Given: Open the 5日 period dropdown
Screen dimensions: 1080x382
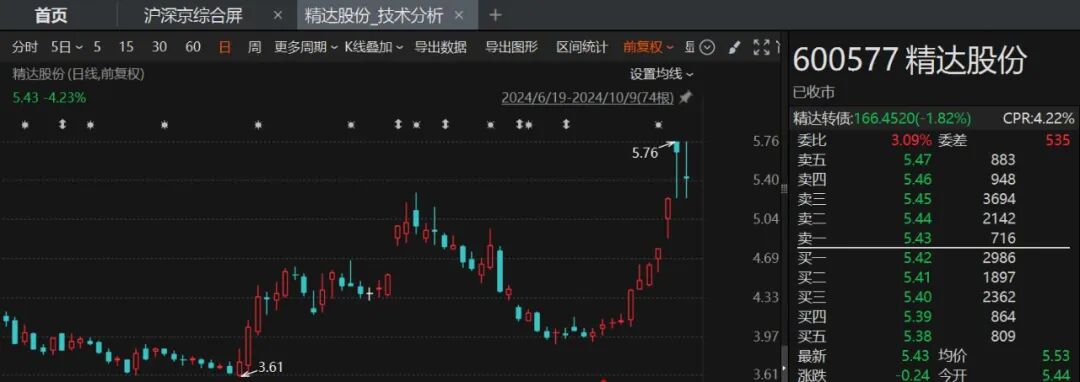Looking at the screenshot, I should click(66, 47).
